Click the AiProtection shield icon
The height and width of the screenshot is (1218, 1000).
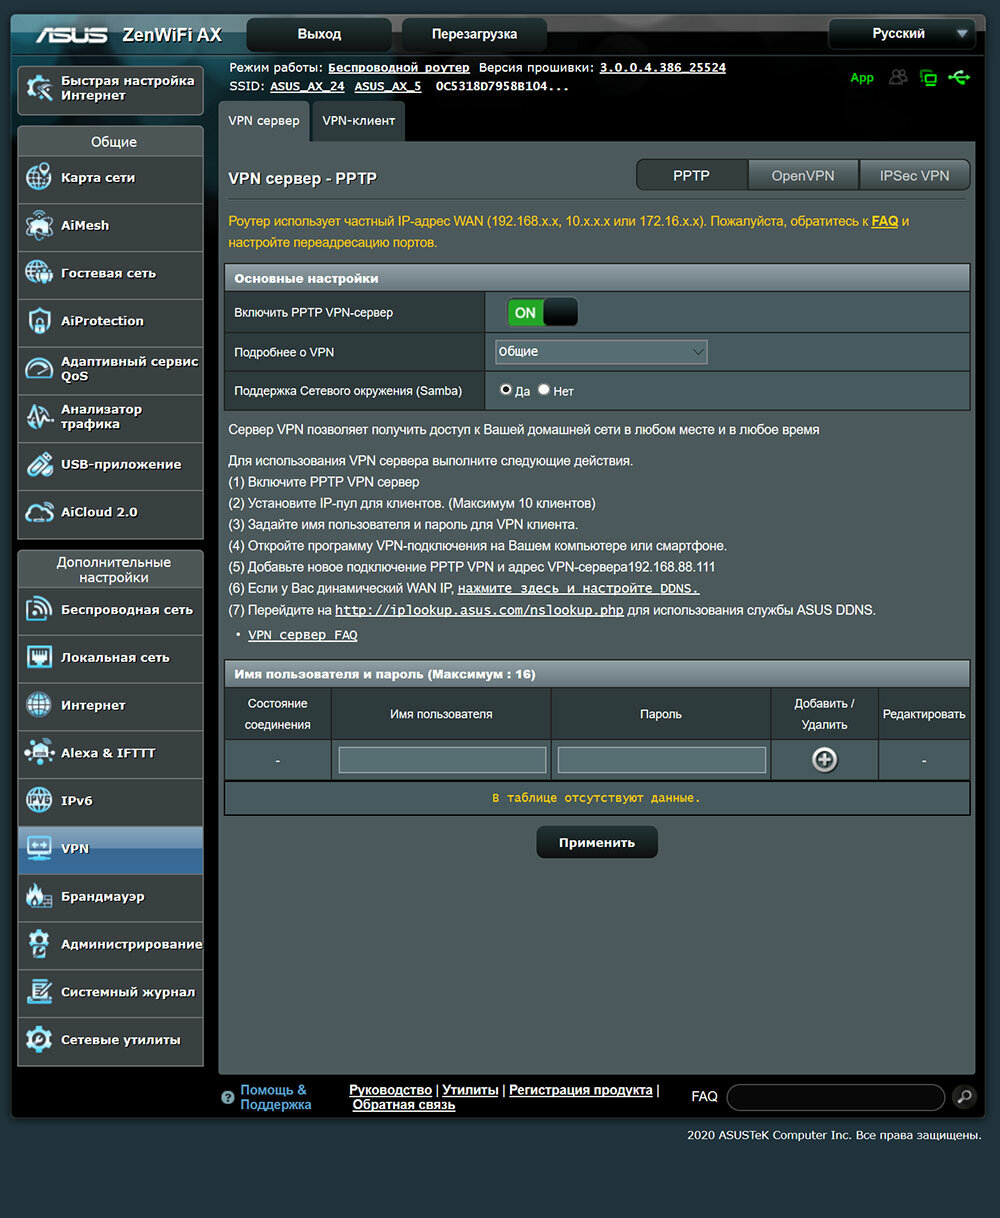(39, 321)
